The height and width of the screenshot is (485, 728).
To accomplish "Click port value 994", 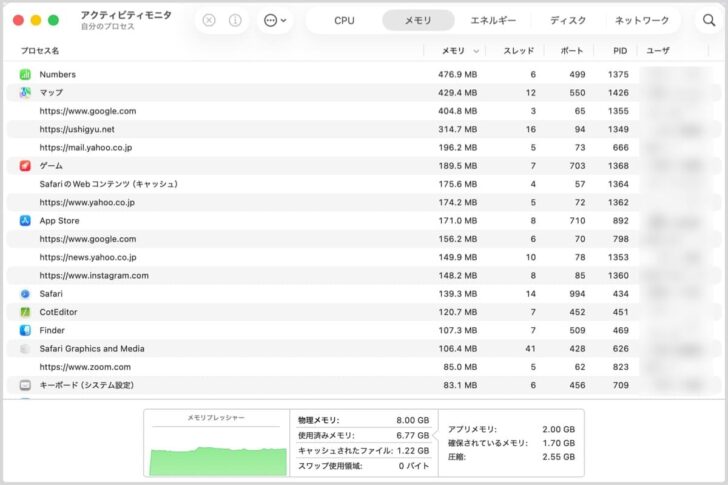I will point(577,294).
